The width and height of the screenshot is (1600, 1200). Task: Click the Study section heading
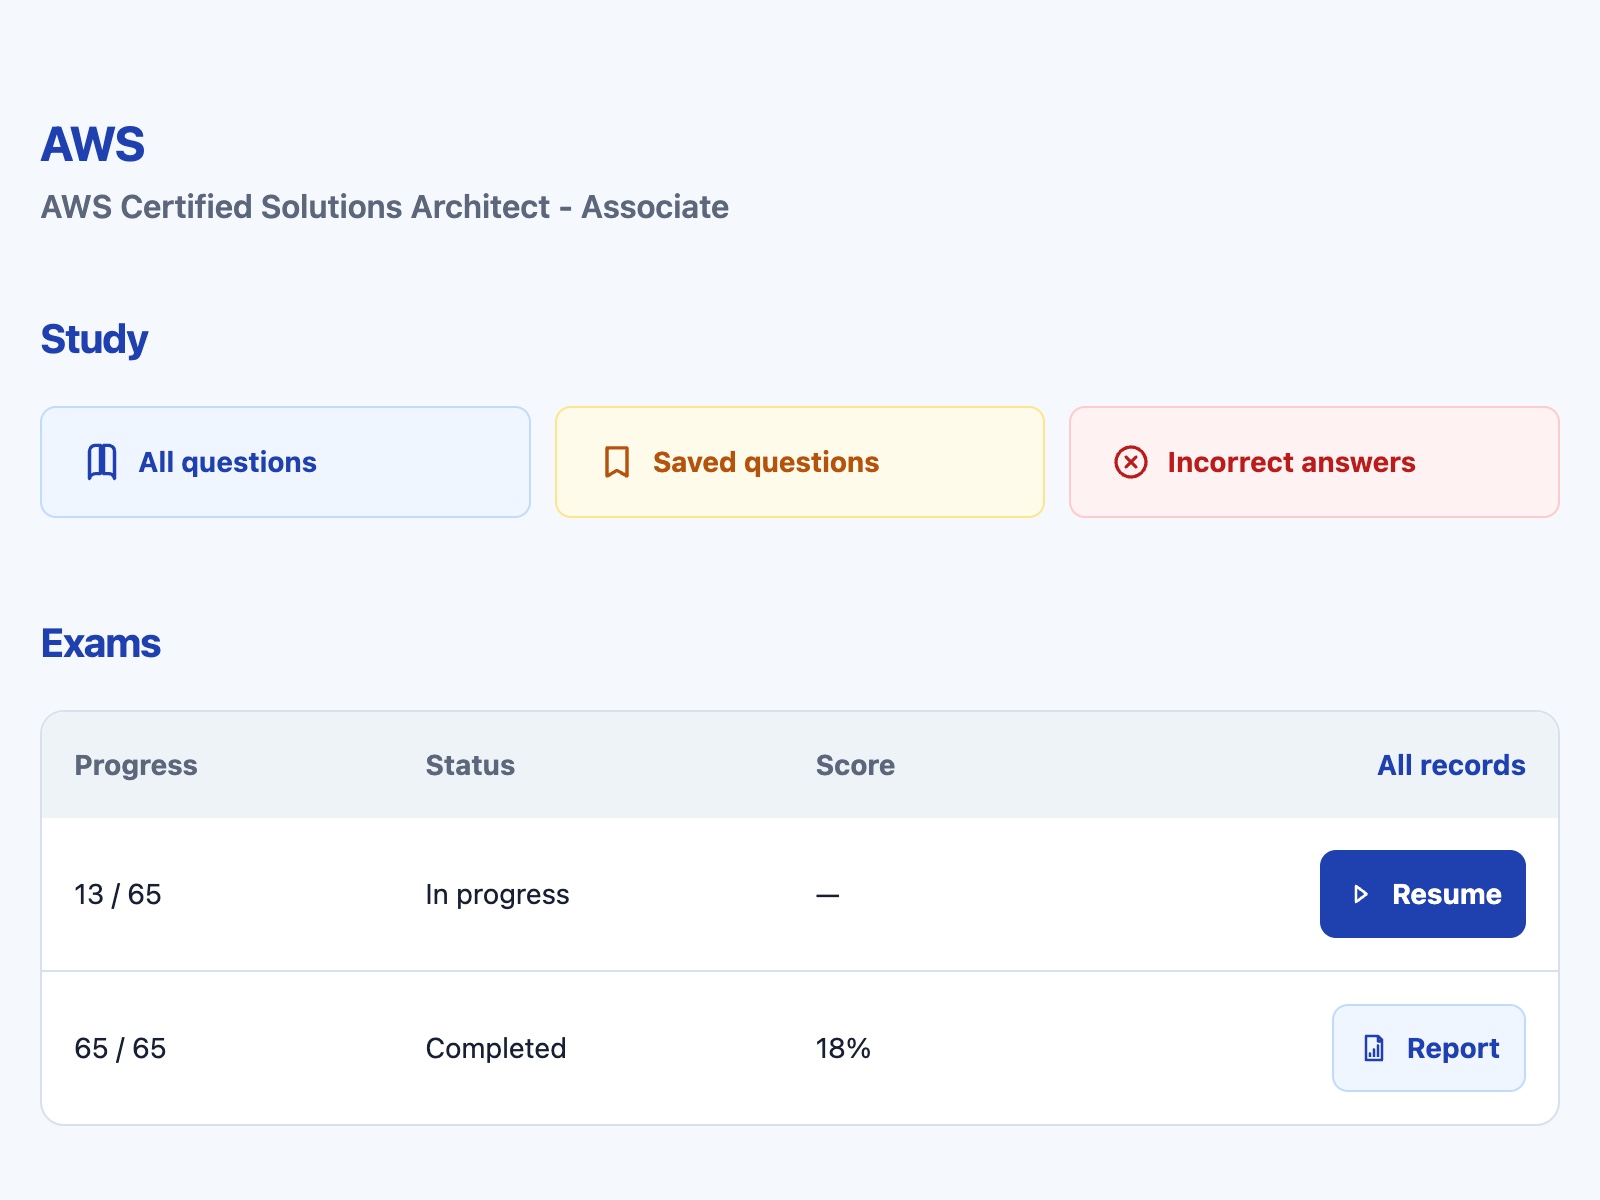click(x=94, y=340)
